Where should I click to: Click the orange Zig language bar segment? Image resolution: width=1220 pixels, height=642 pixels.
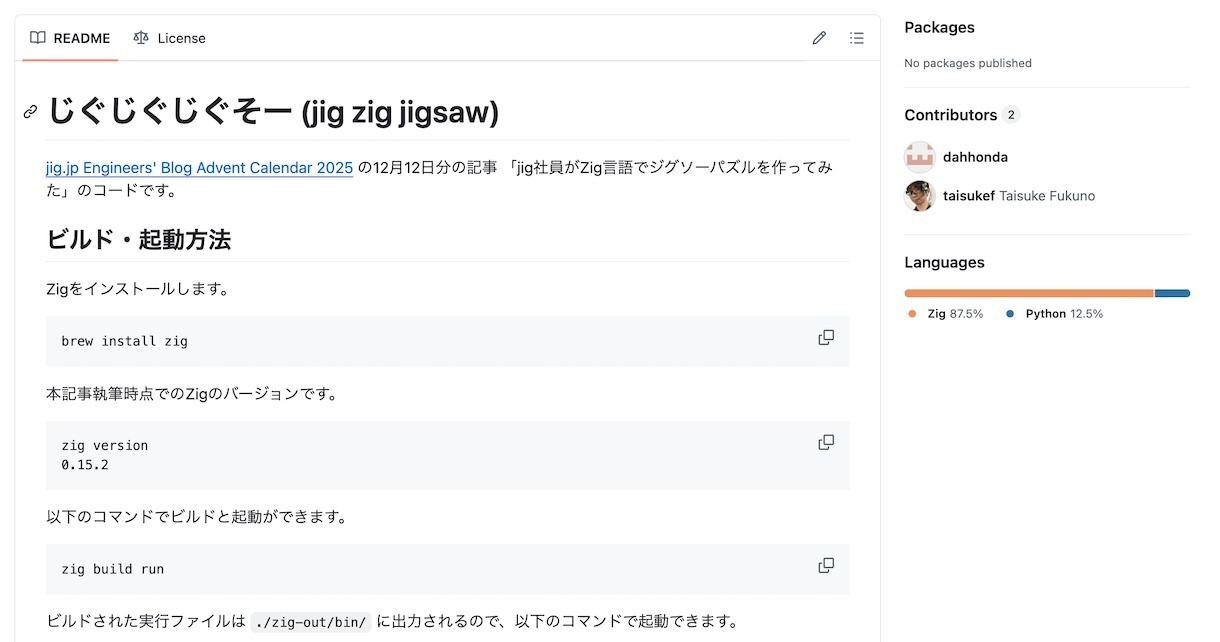1028,293
